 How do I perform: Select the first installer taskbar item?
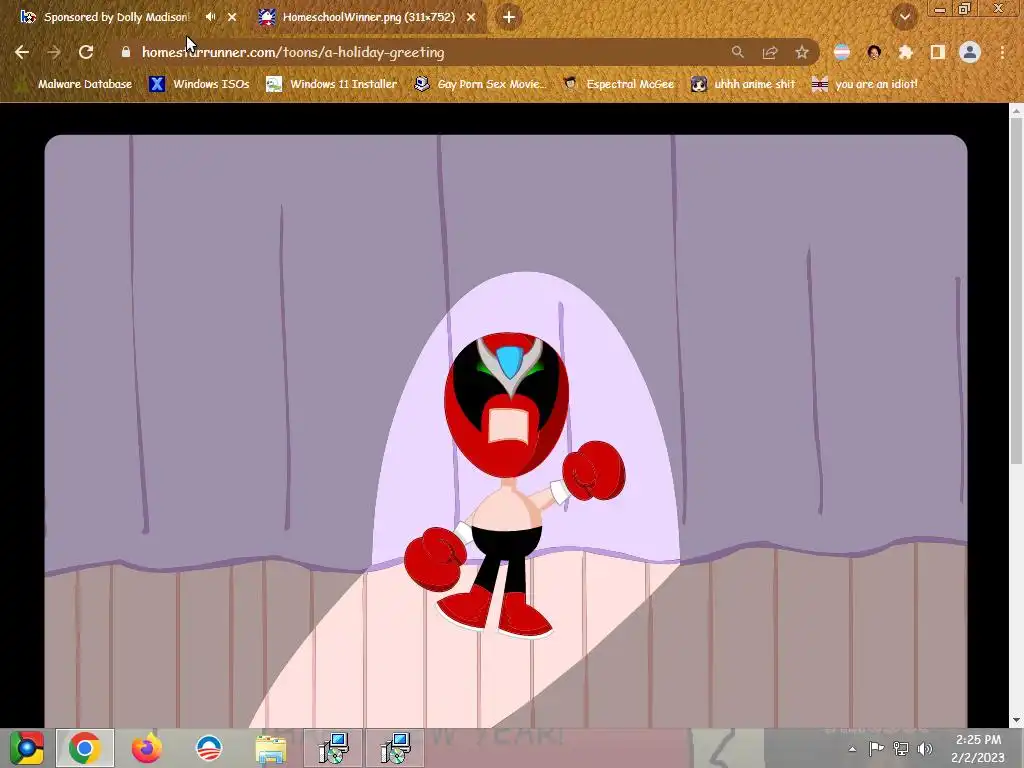coord(333,748)
